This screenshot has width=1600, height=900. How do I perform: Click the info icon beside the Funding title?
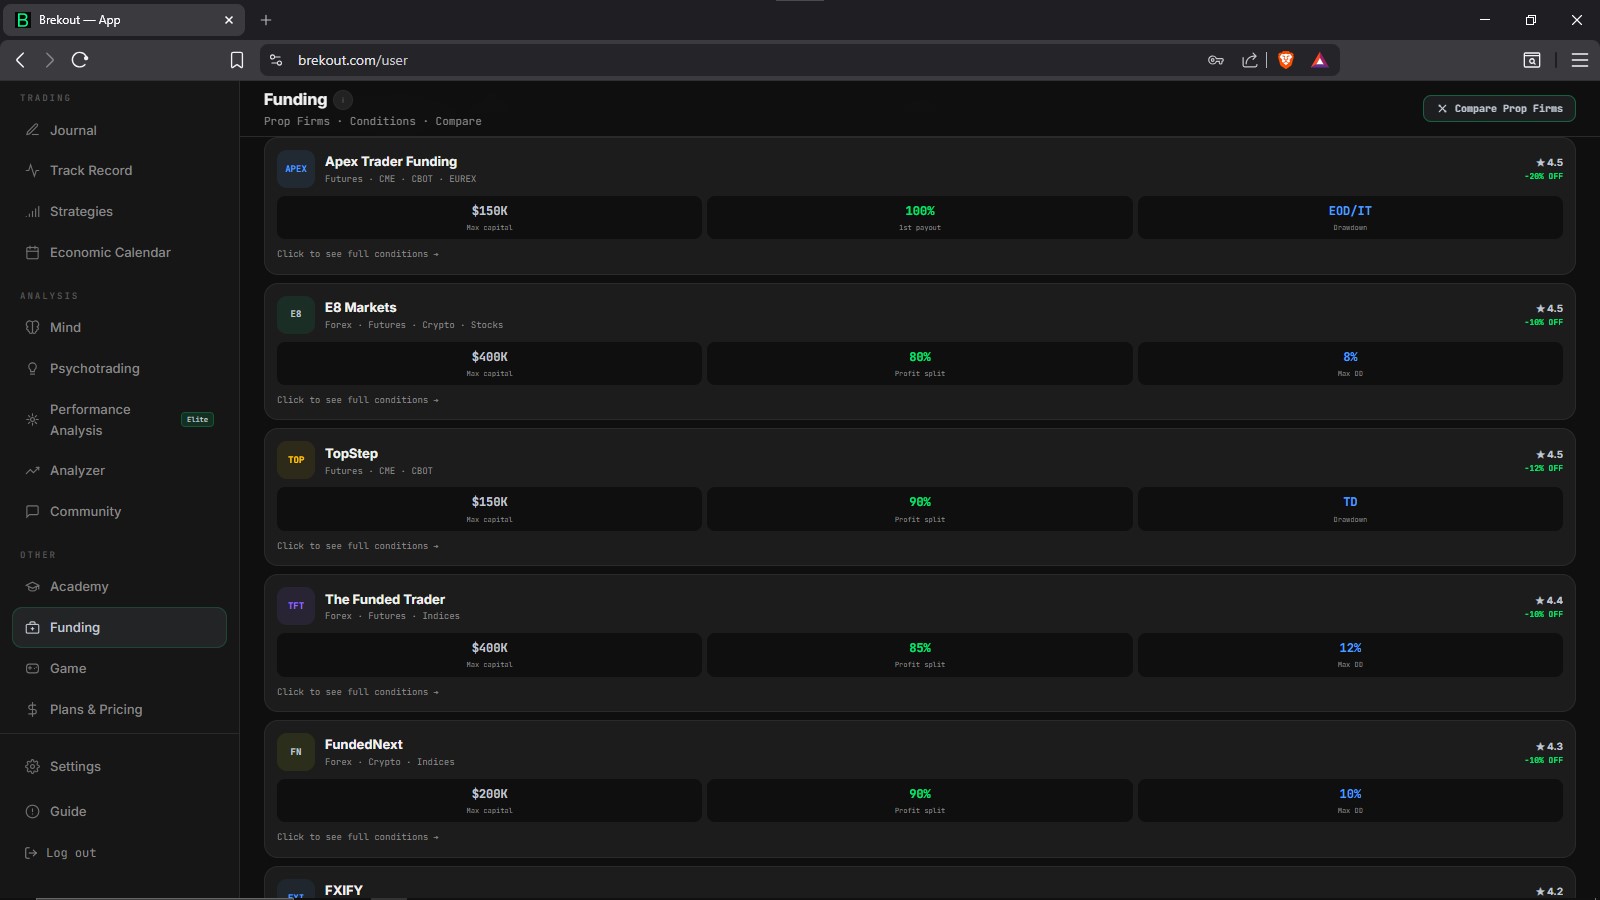[343, 100]
